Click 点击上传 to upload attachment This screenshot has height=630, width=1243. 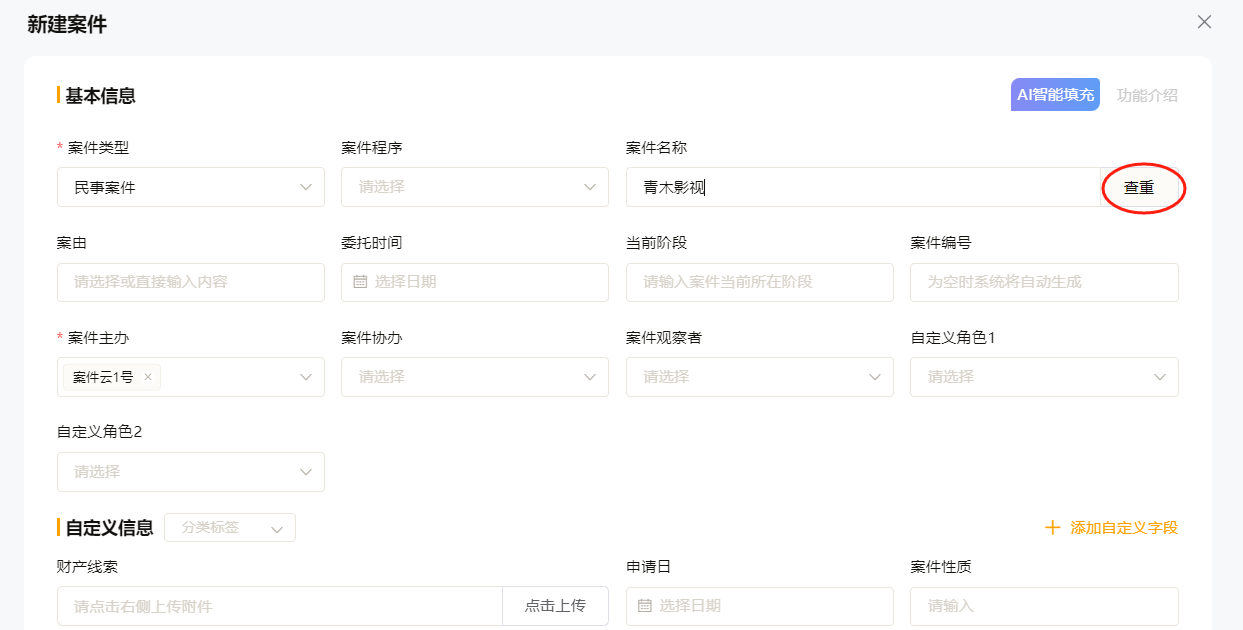click(x=555, y=606)
